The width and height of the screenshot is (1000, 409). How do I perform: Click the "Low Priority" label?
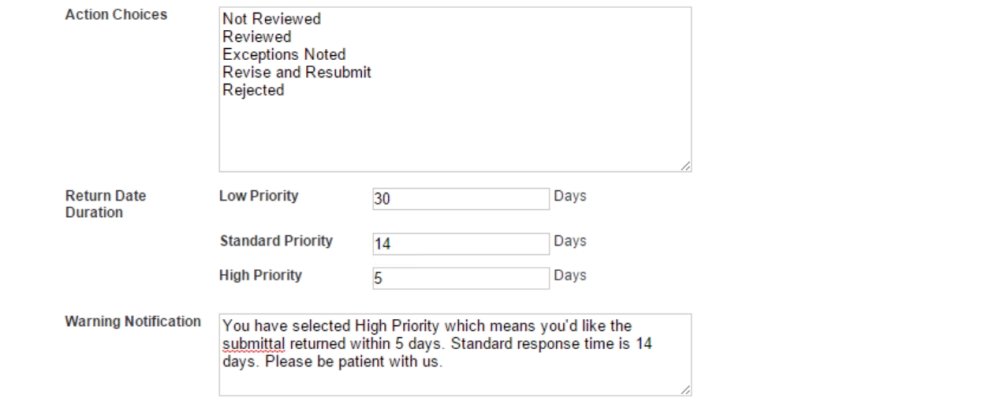pyautogui.click(x=258, y=196)
